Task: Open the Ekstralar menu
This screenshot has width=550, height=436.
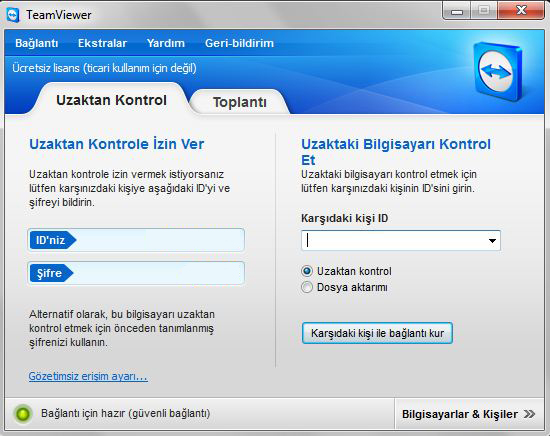Action: coord(102,43)
